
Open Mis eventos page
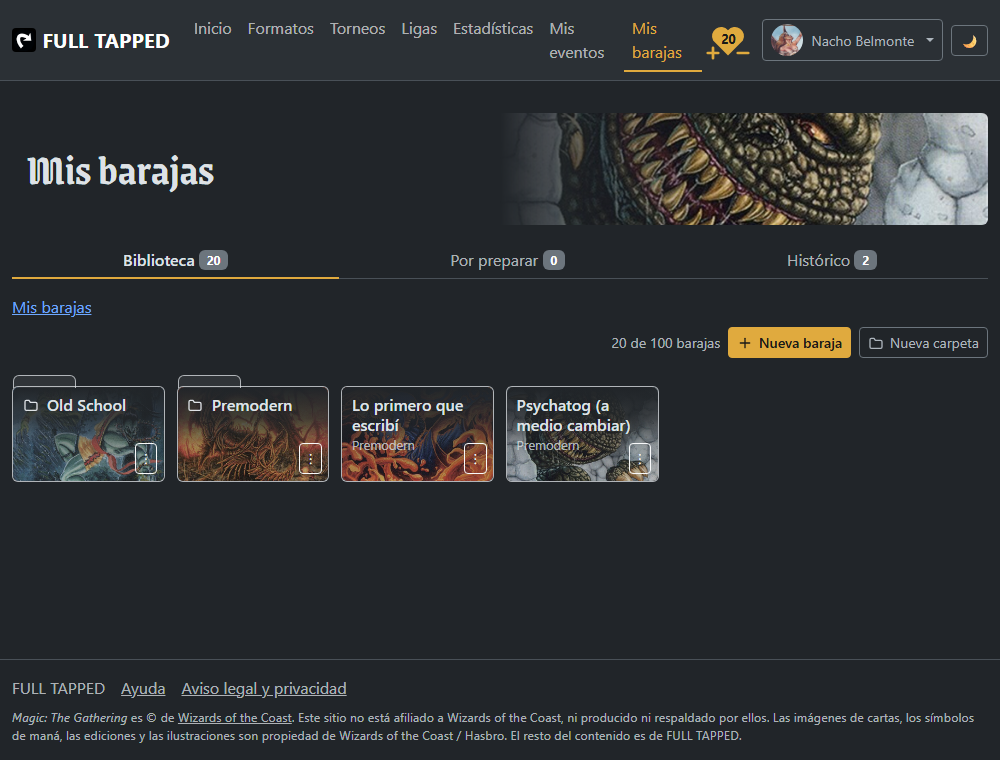pyautogui.click(x=577, y=41)
